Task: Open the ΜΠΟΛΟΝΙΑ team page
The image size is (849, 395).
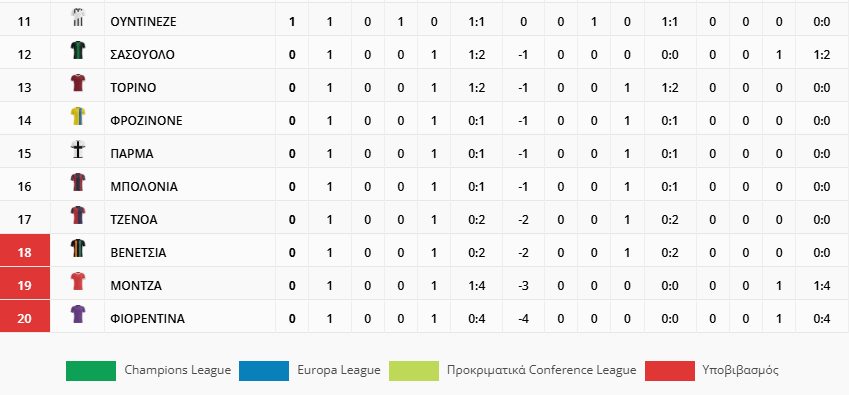Action: 143,187
